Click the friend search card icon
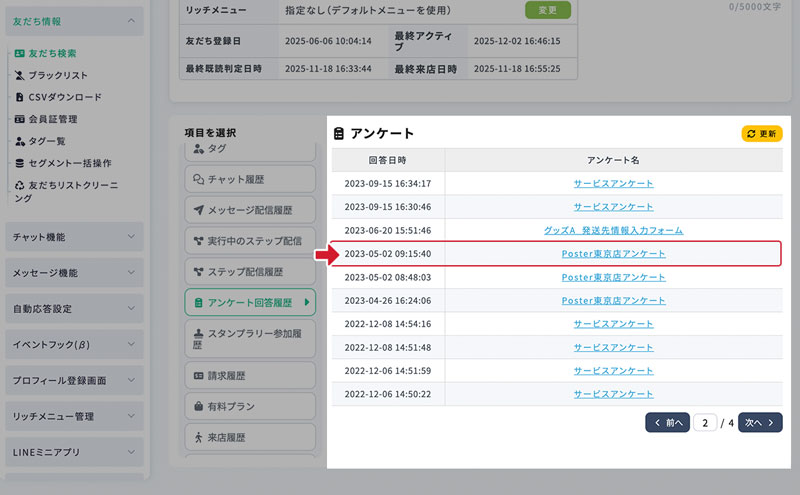The image size is (800, 495). [x=19, y=53]
